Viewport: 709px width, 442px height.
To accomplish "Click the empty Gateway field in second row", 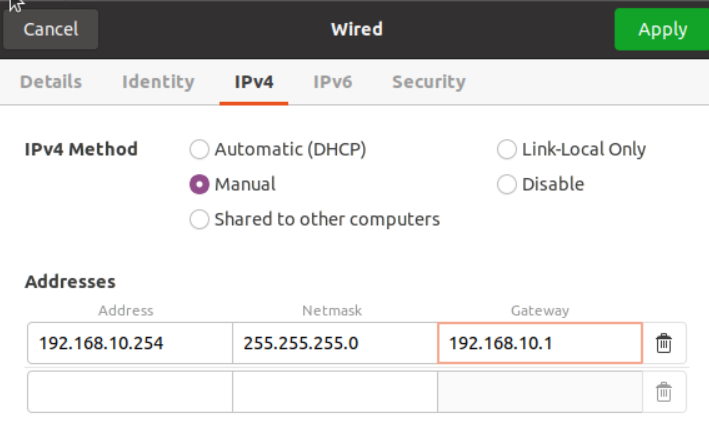I will (540, 392).
